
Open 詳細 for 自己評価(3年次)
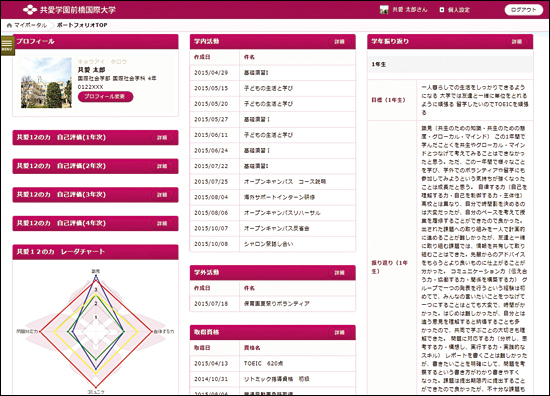pyautogui.click(x=162, y=195)
